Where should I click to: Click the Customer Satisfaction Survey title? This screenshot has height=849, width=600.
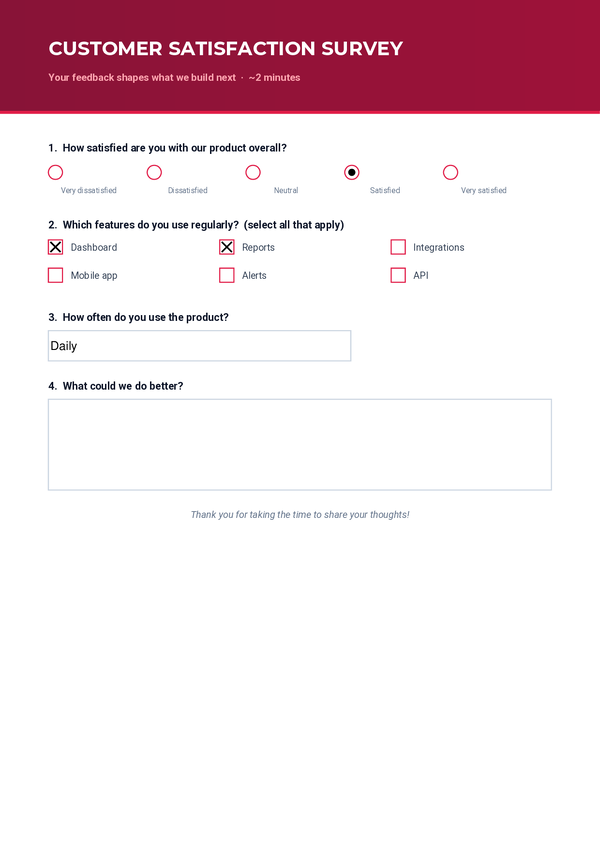tap(226, 49)
